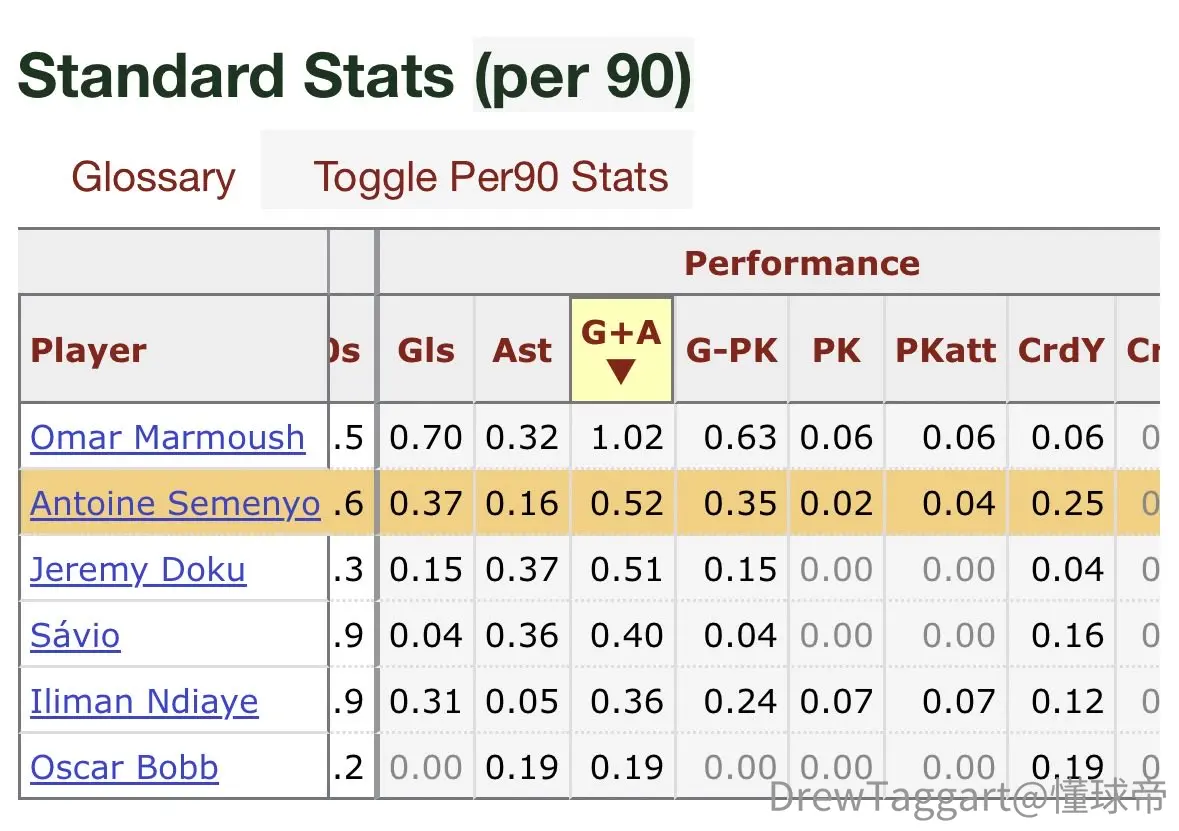Open Iliman Ndiaye player page
Screen dimensions: 1179x831
pos(144,702)
